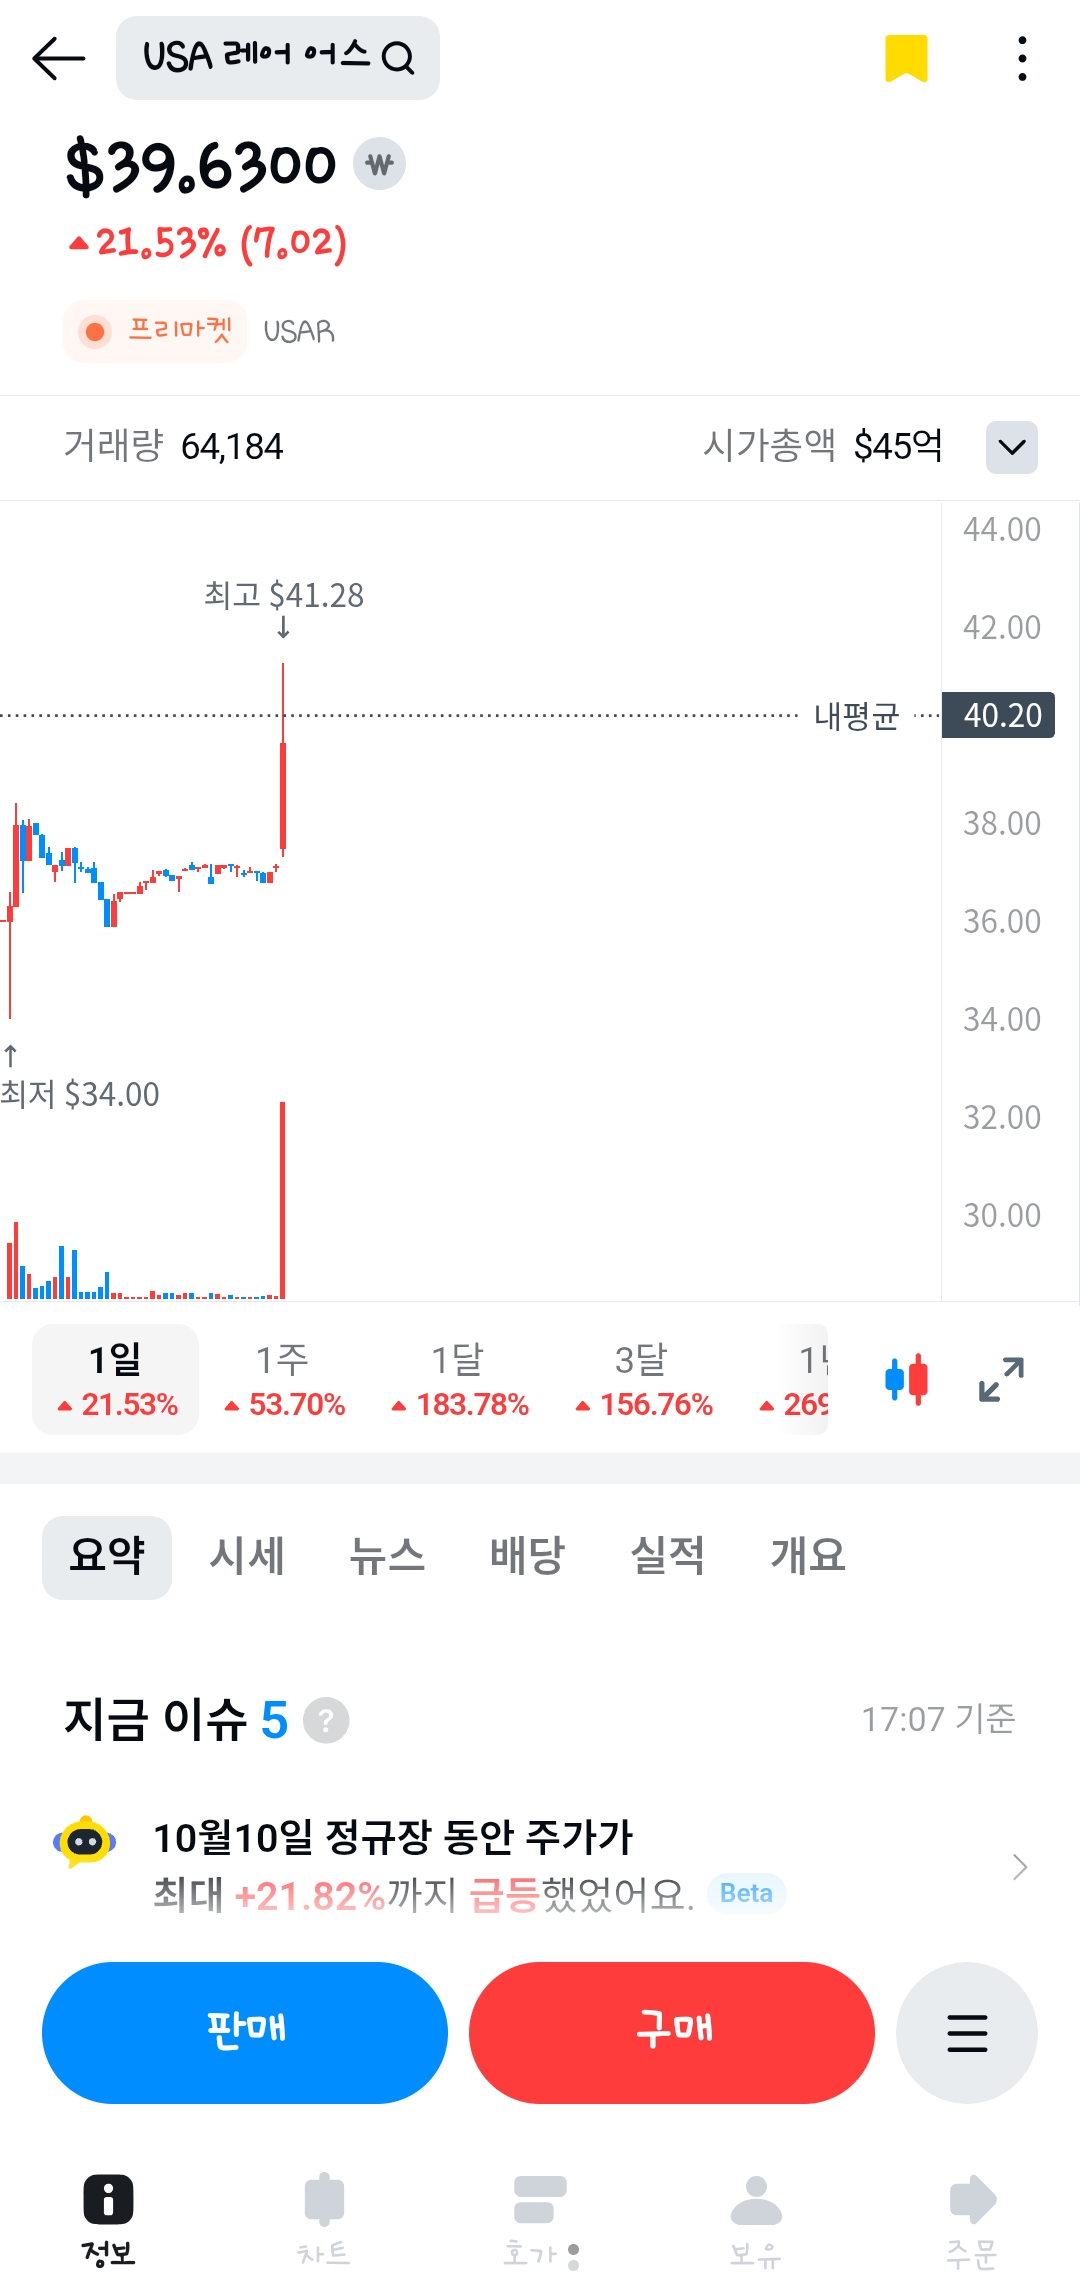The image size is (1080, 2284).
Task: Expand chart to fullscreen
Action: pyautogui.click(x=1001, y=1380)
